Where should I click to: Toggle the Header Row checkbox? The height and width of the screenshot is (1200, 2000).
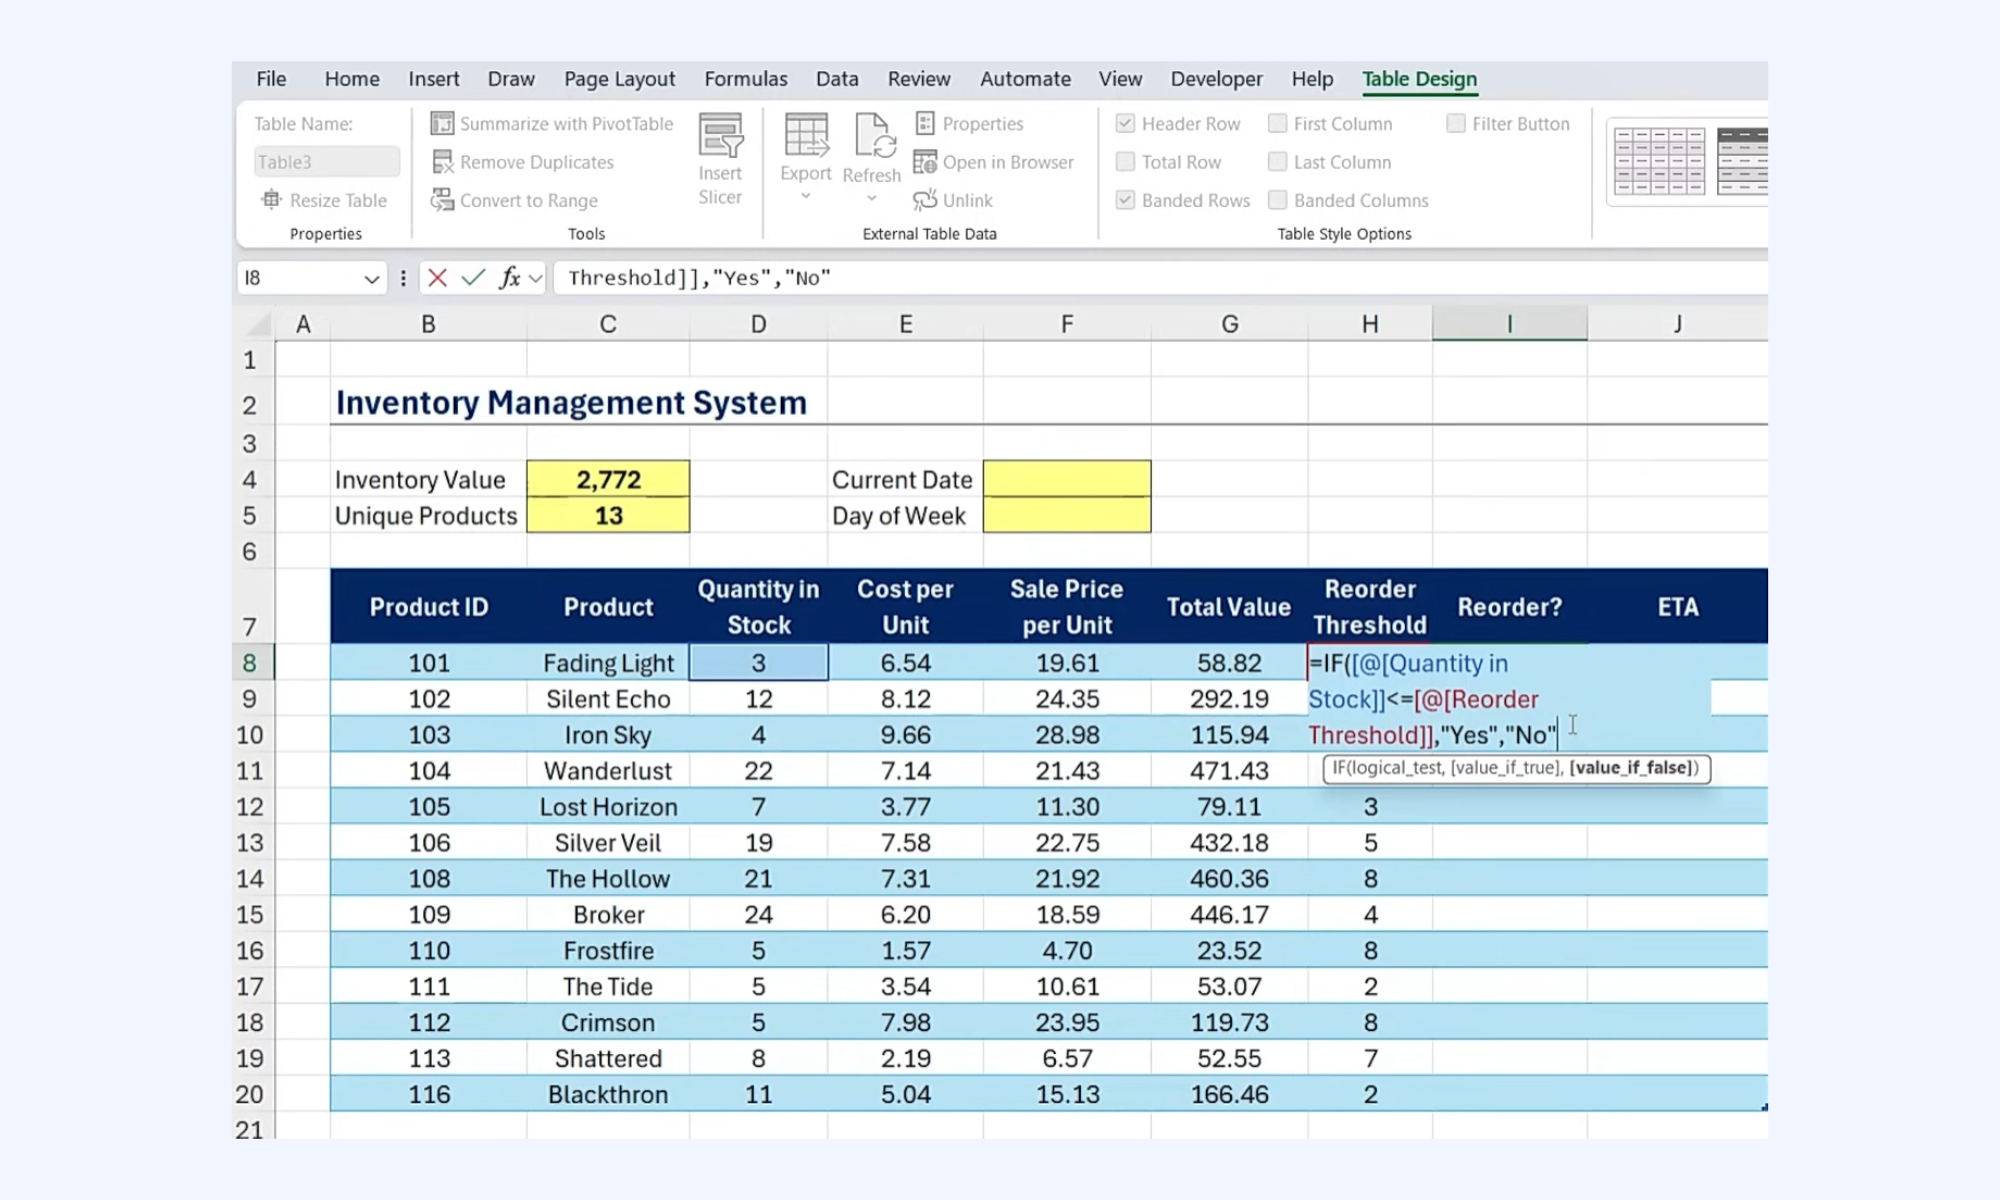coord(1125,123)
